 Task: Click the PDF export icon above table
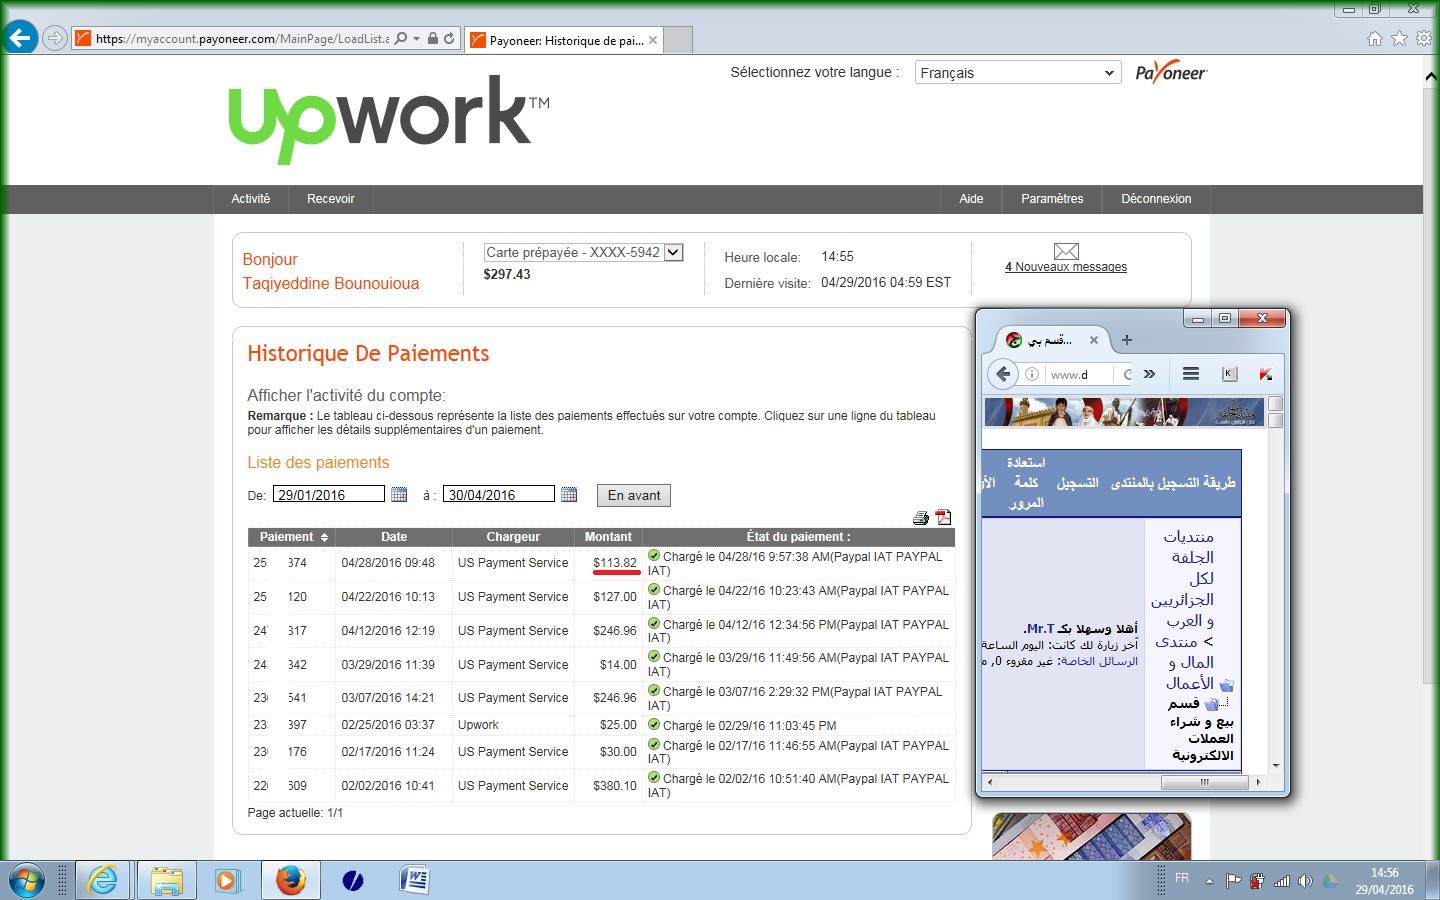click(943, 518)
